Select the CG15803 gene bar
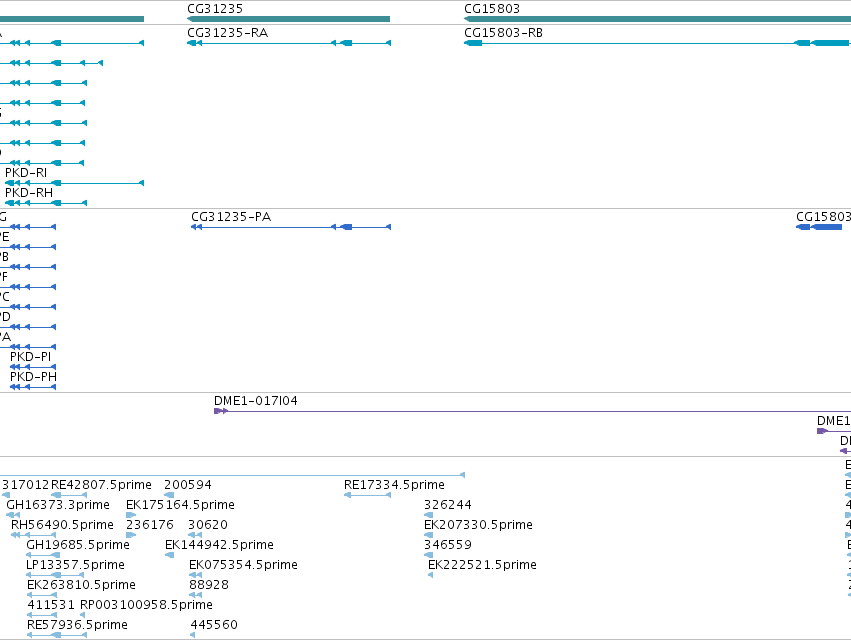This screenshot has width=851, height=640. [x=657, y=19]
